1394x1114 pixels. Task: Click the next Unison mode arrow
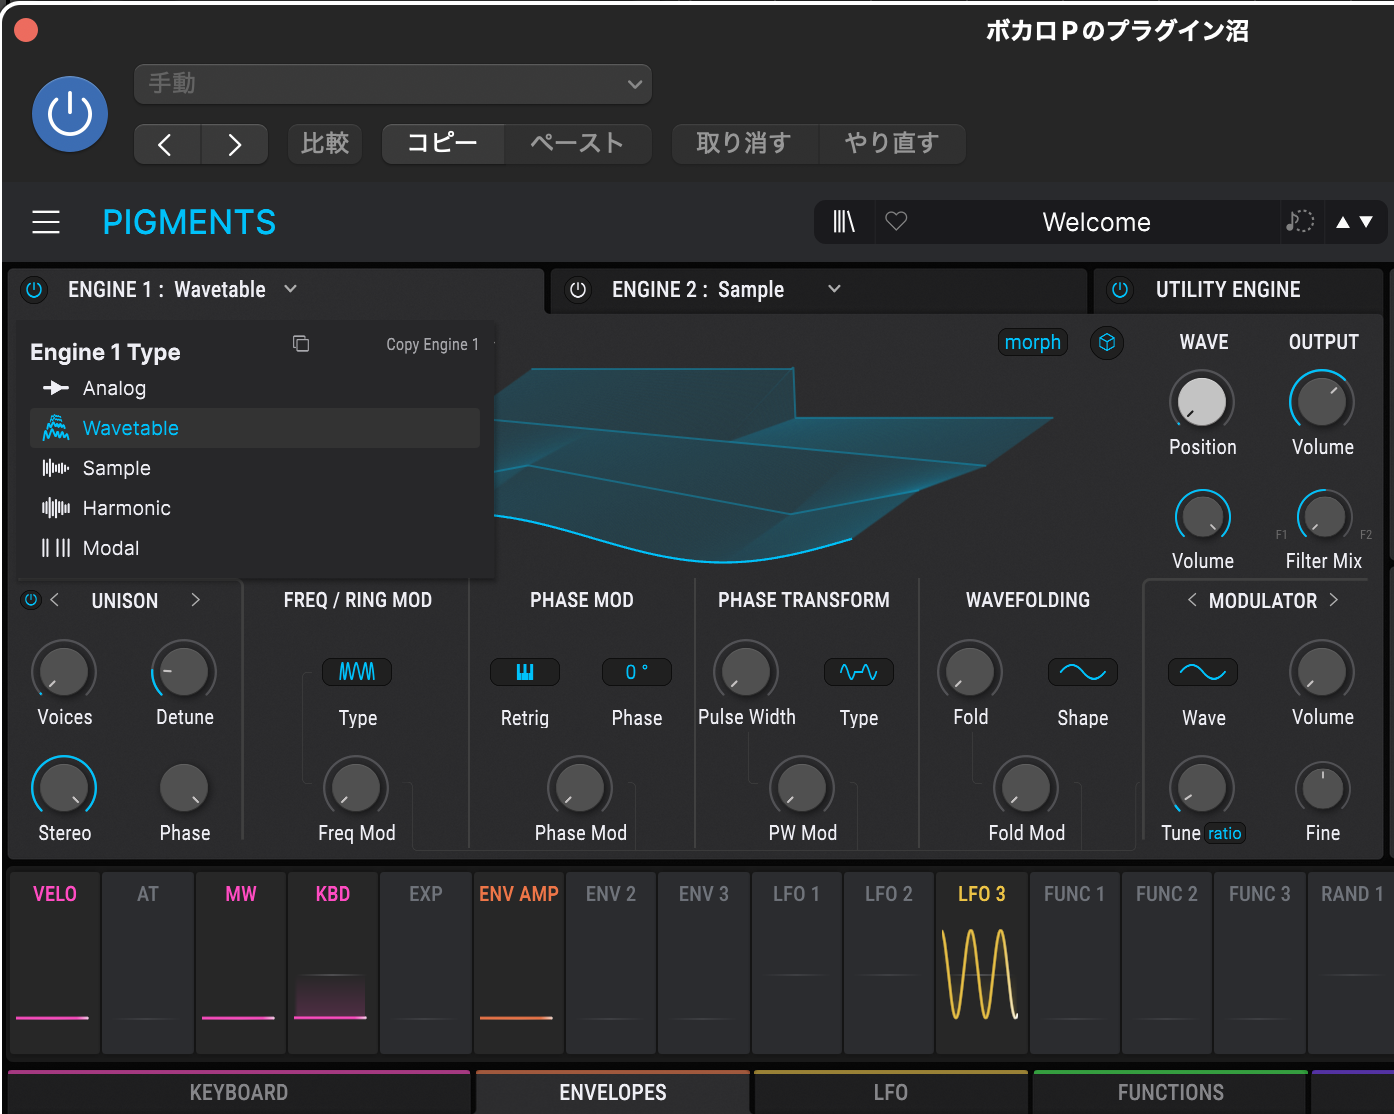pos(196,600)
